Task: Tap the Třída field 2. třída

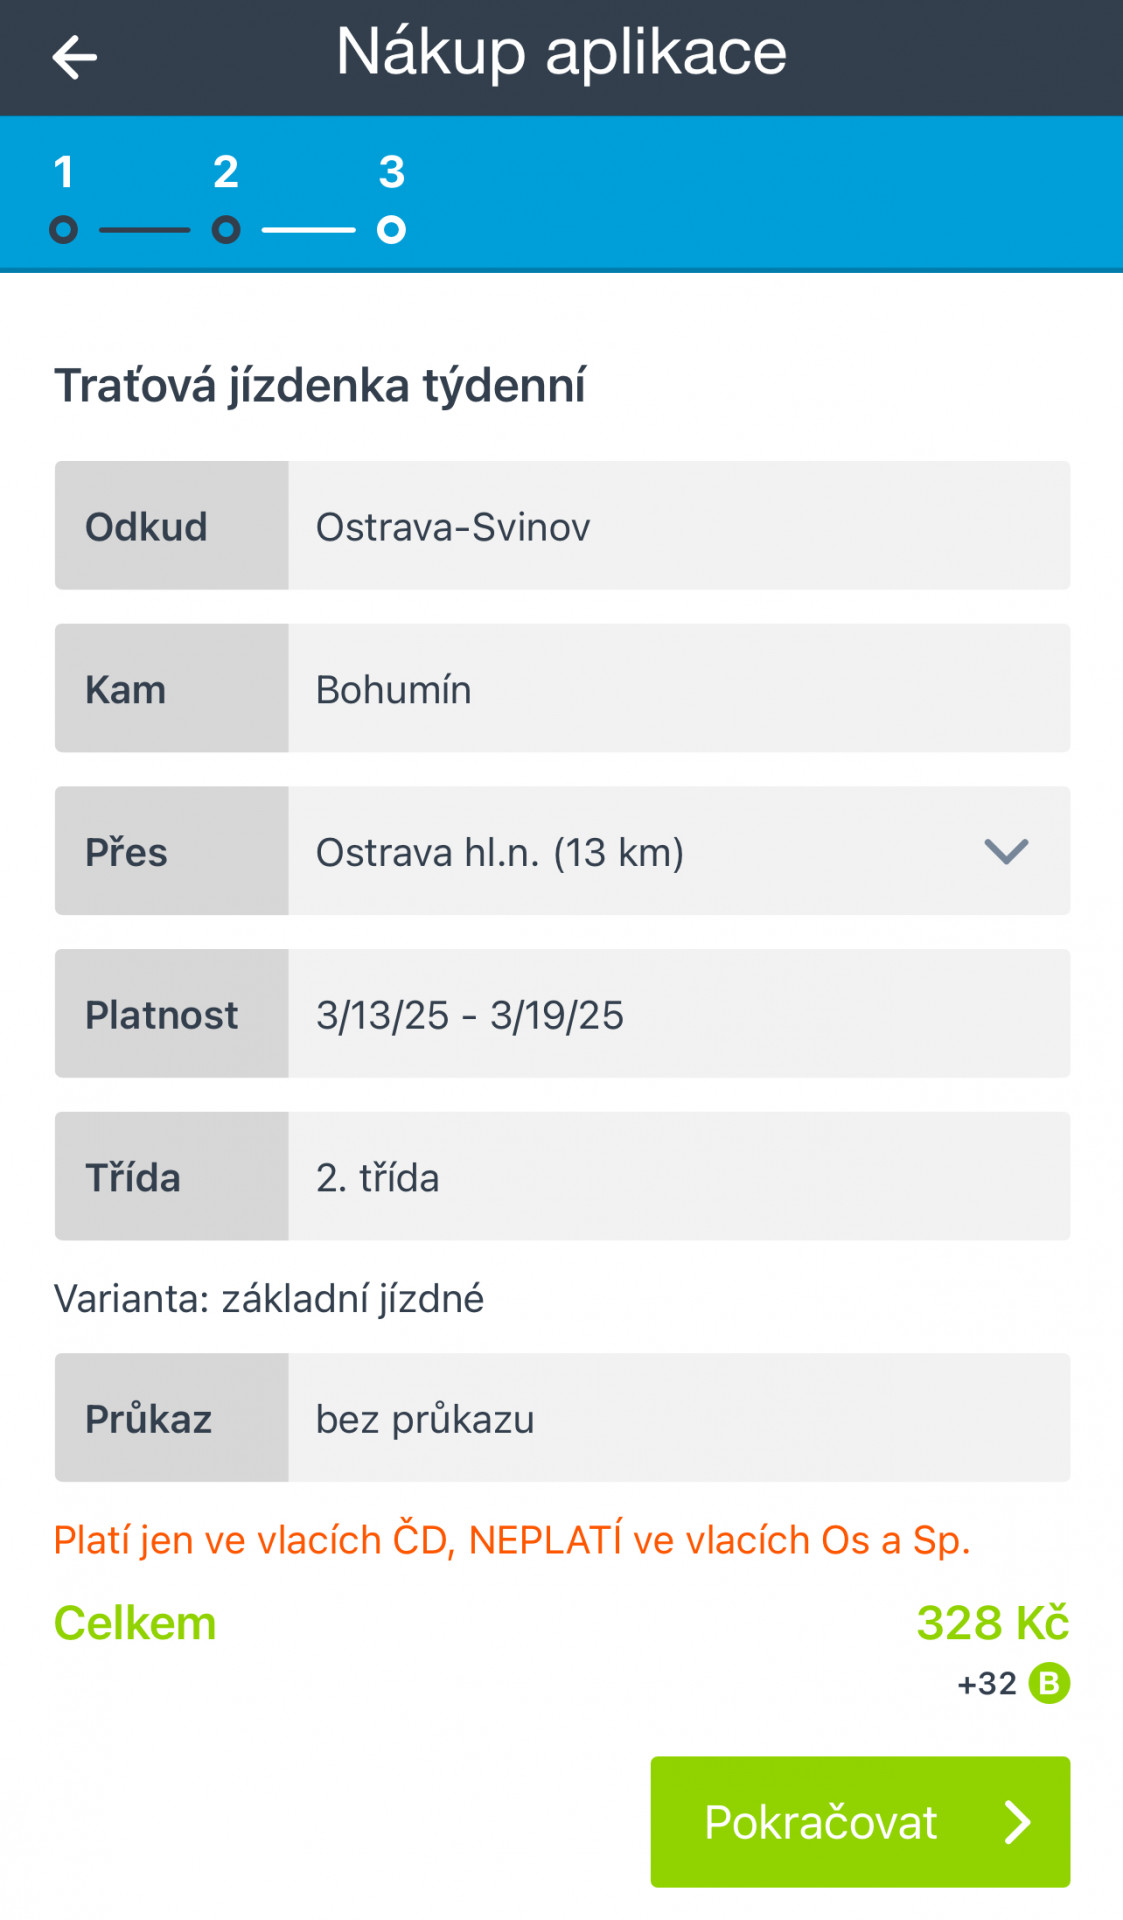Action: click(678, 1177)
